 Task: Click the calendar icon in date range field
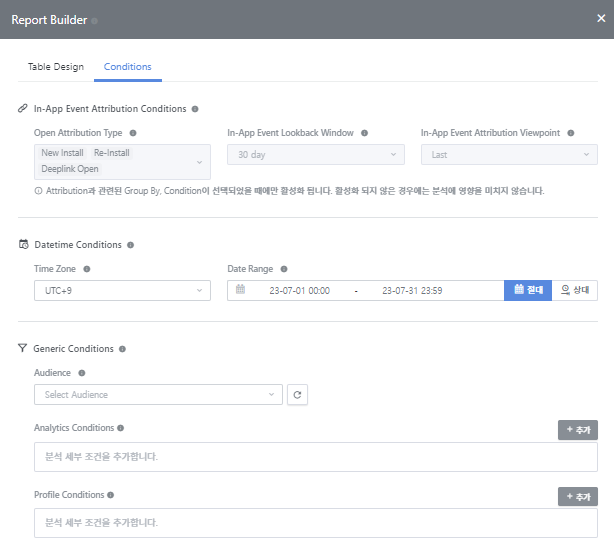tap(240, 289)
